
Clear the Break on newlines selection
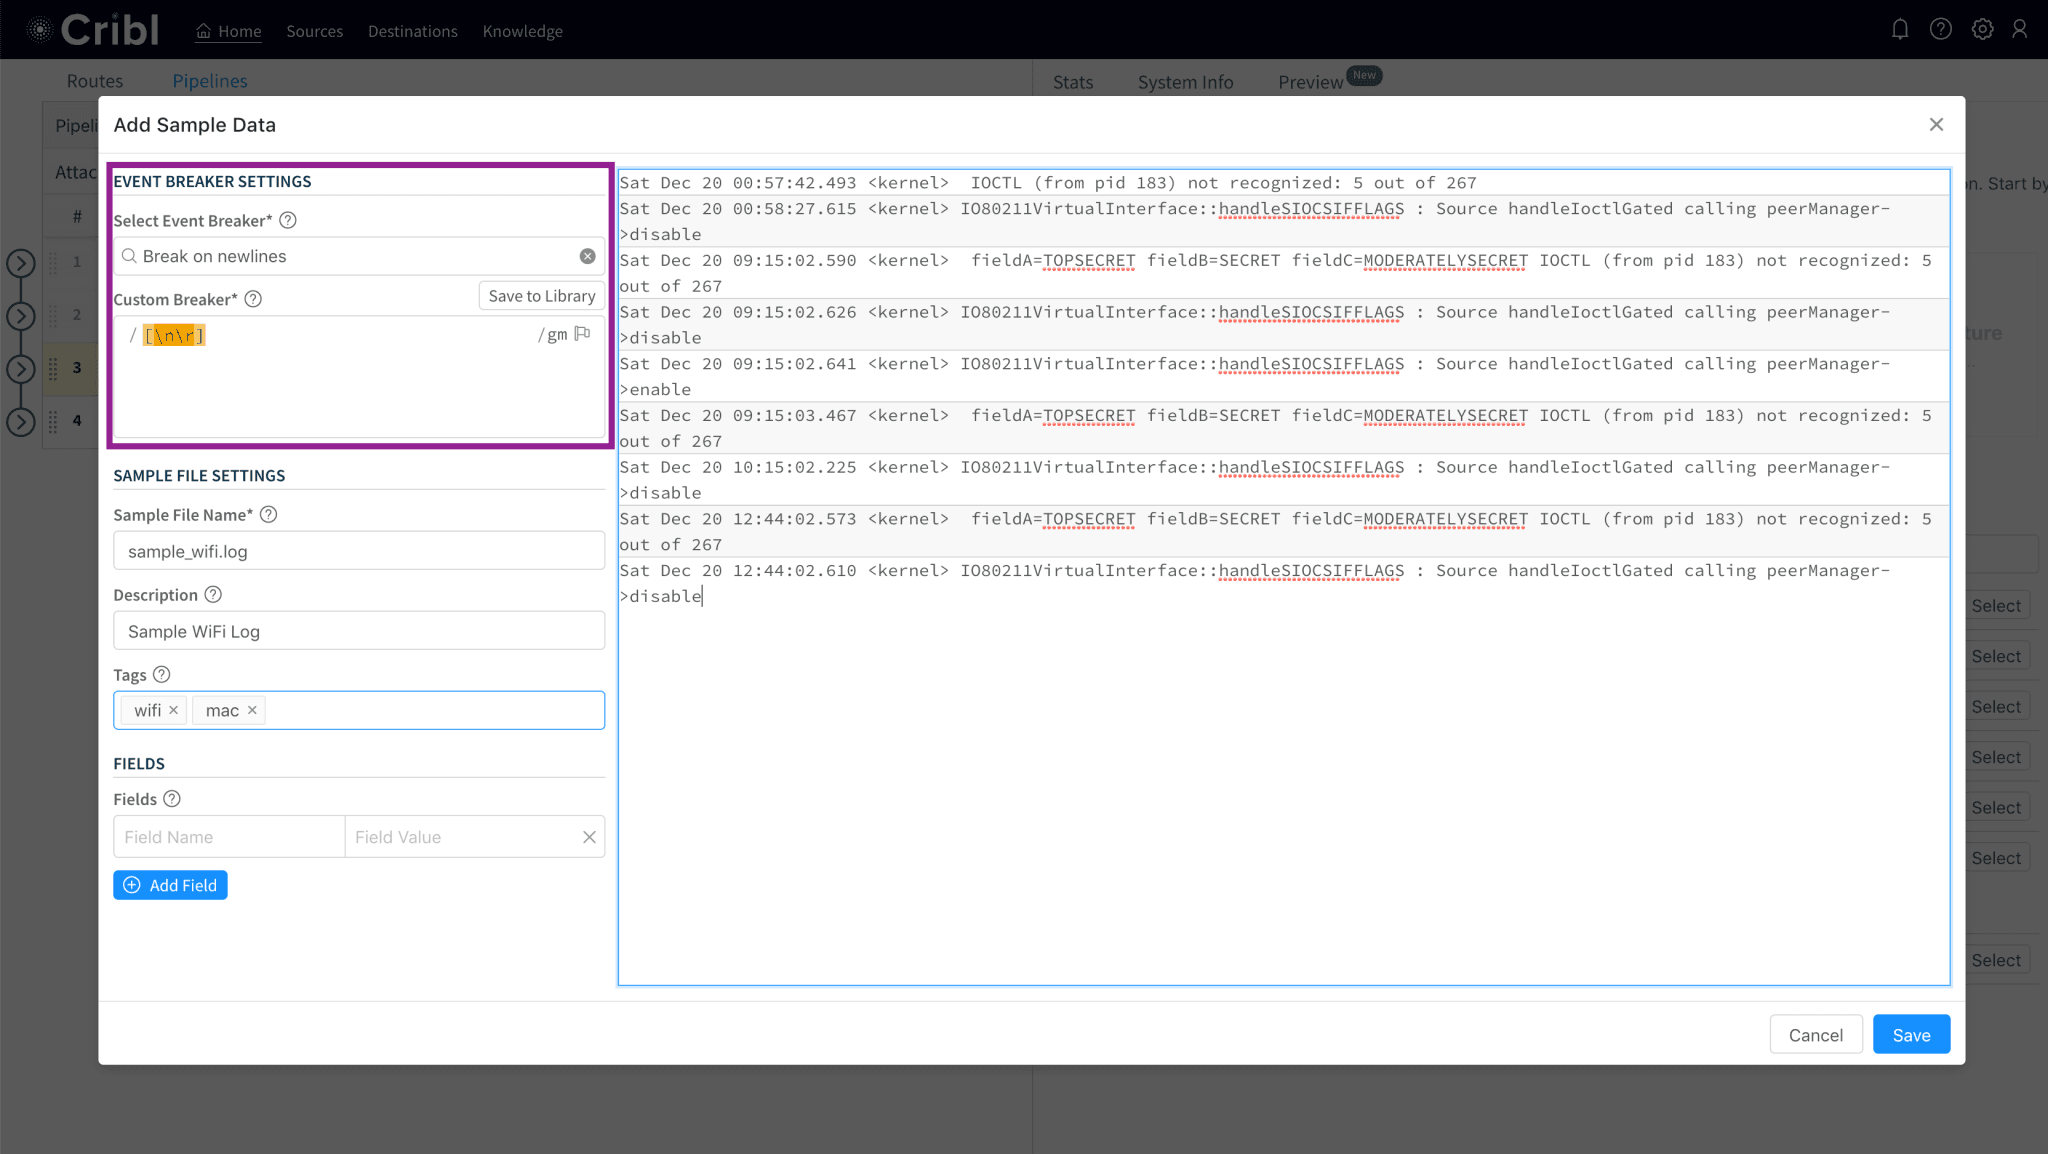click(x=587, y=256)
